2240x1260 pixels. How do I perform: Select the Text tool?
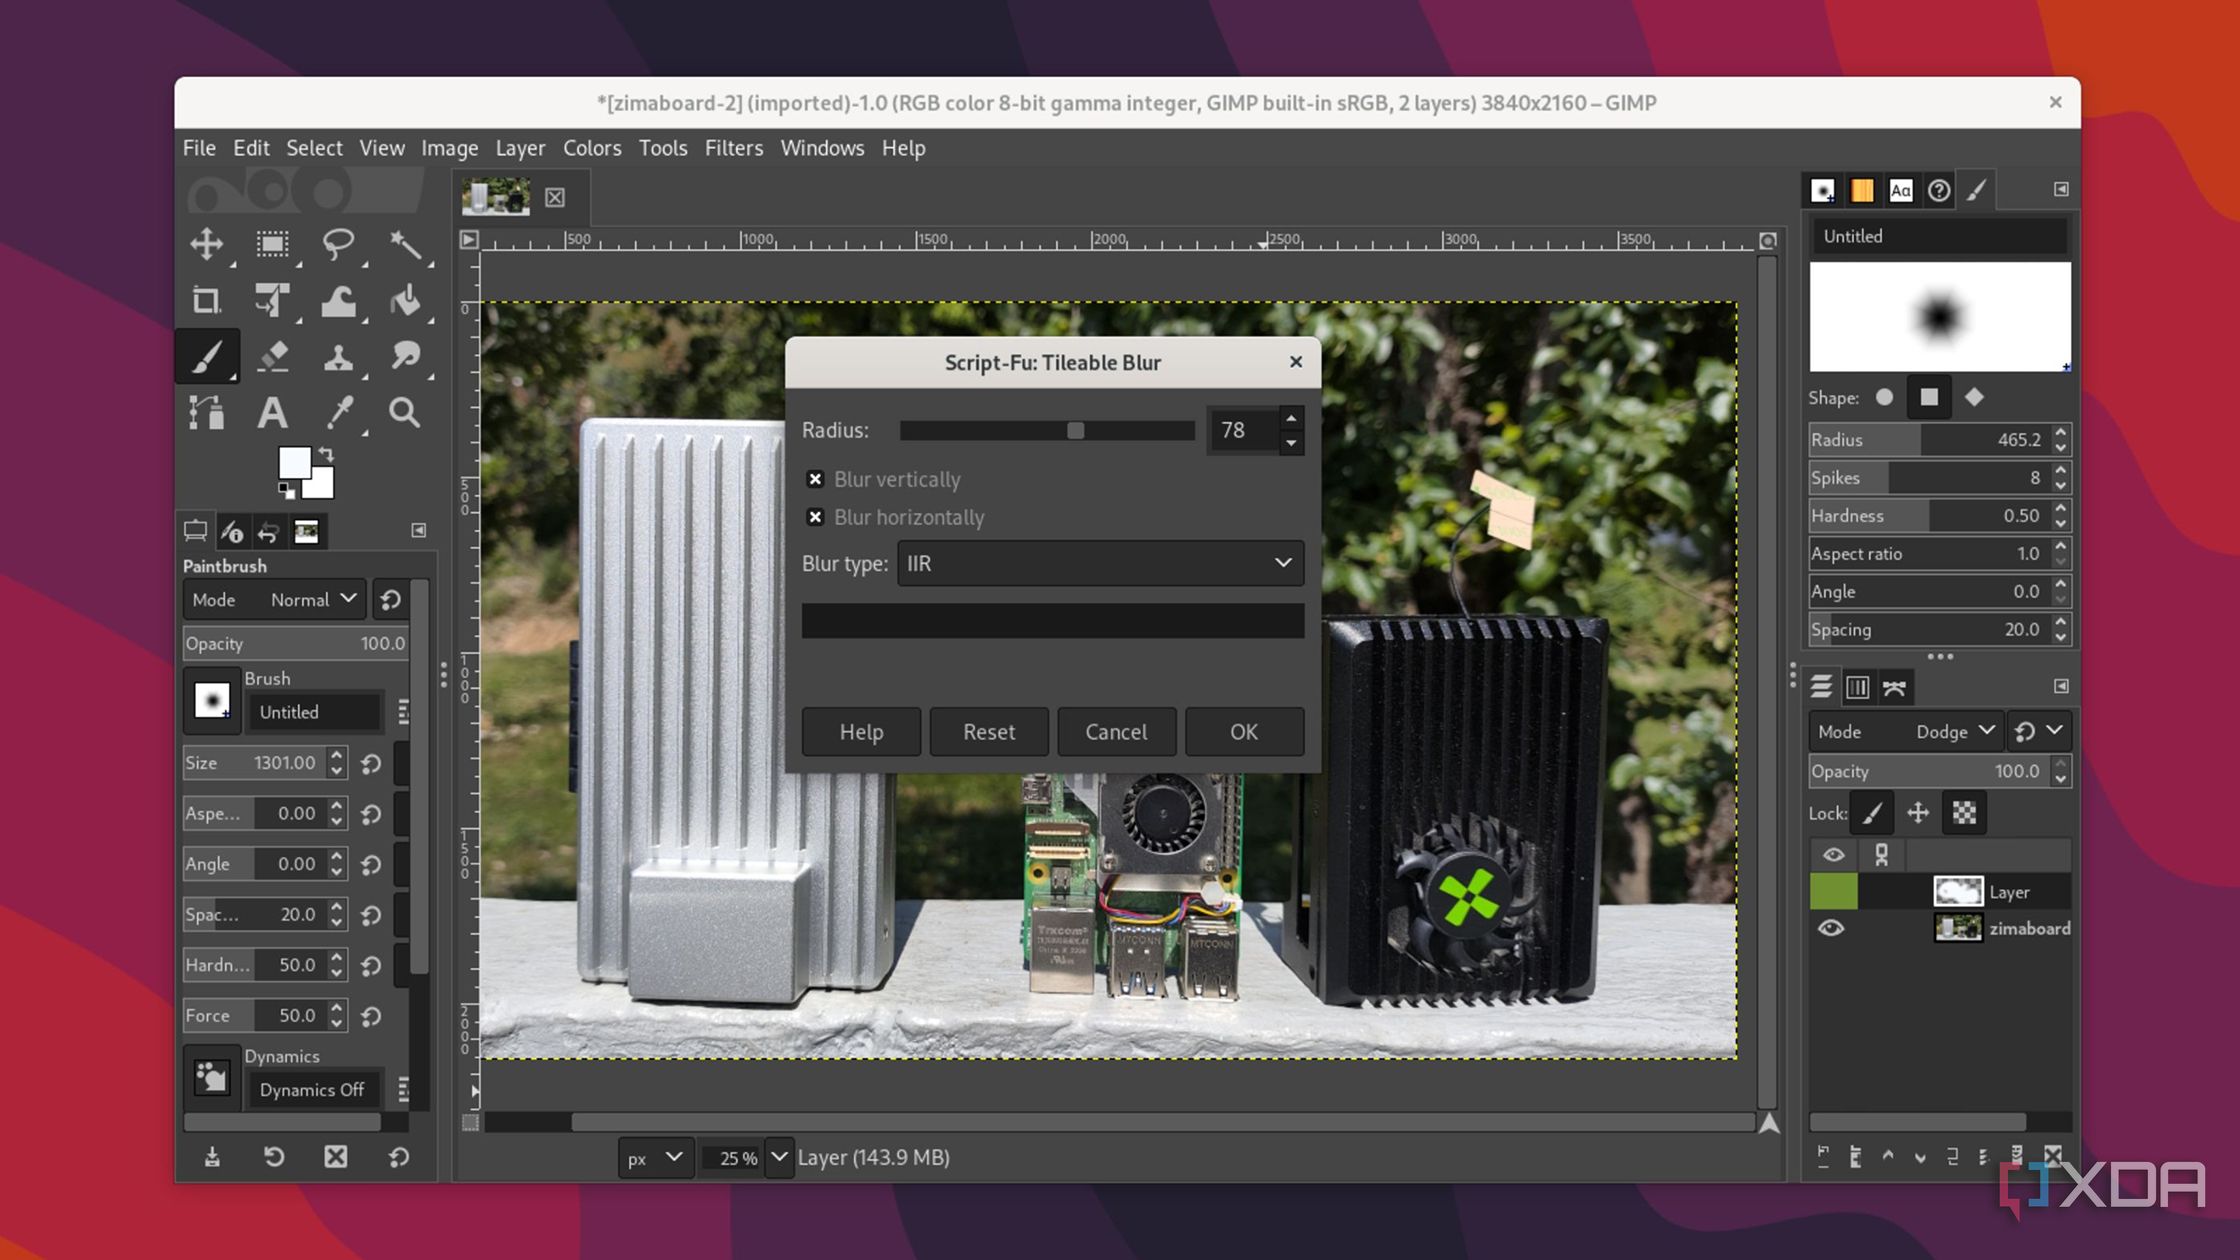pyautogui.click(x=272, y=412)
